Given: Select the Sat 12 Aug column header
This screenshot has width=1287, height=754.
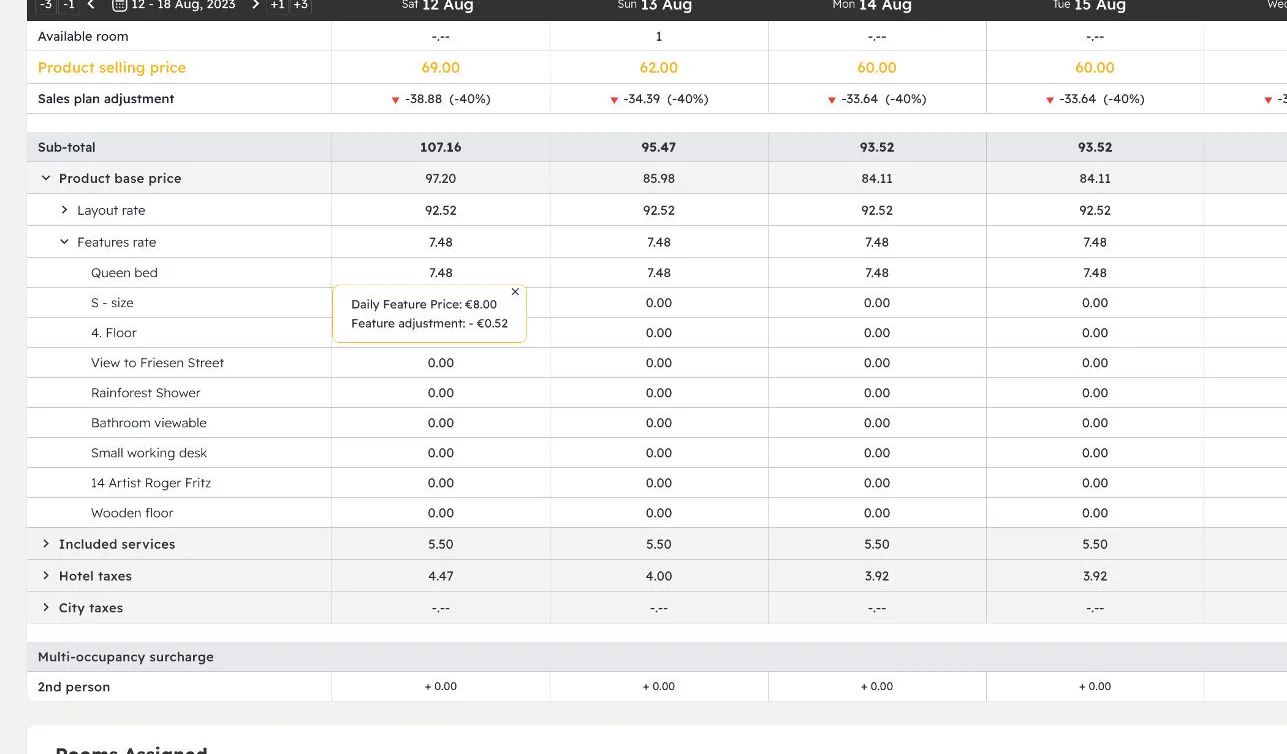Looking at the screenshot, I should (437, 6).
